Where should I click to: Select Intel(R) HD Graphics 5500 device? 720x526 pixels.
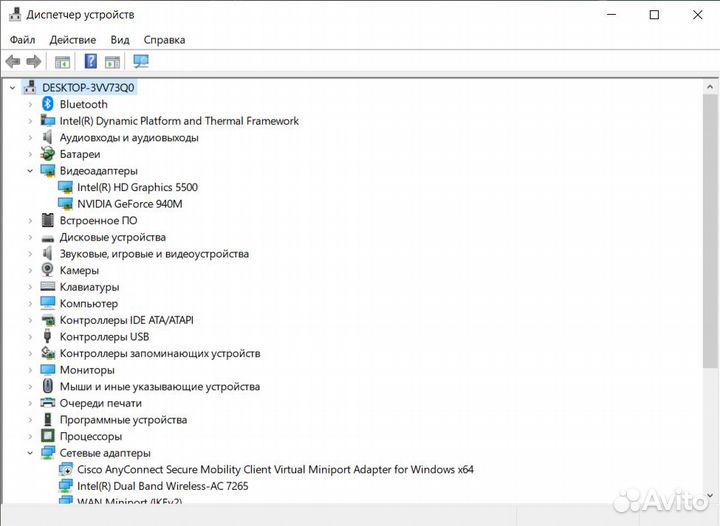[x=137, y=187]
